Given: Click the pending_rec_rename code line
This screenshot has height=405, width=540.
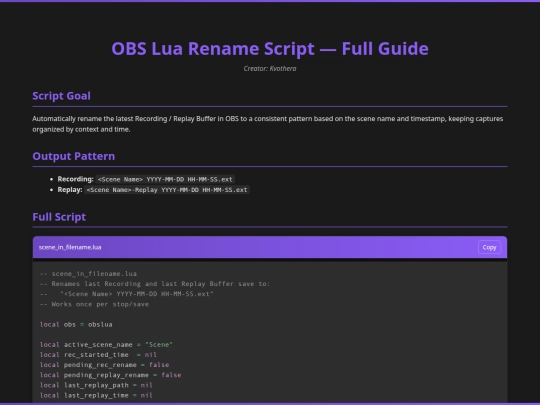Looking at the screenshot, I should click(104, 365).
